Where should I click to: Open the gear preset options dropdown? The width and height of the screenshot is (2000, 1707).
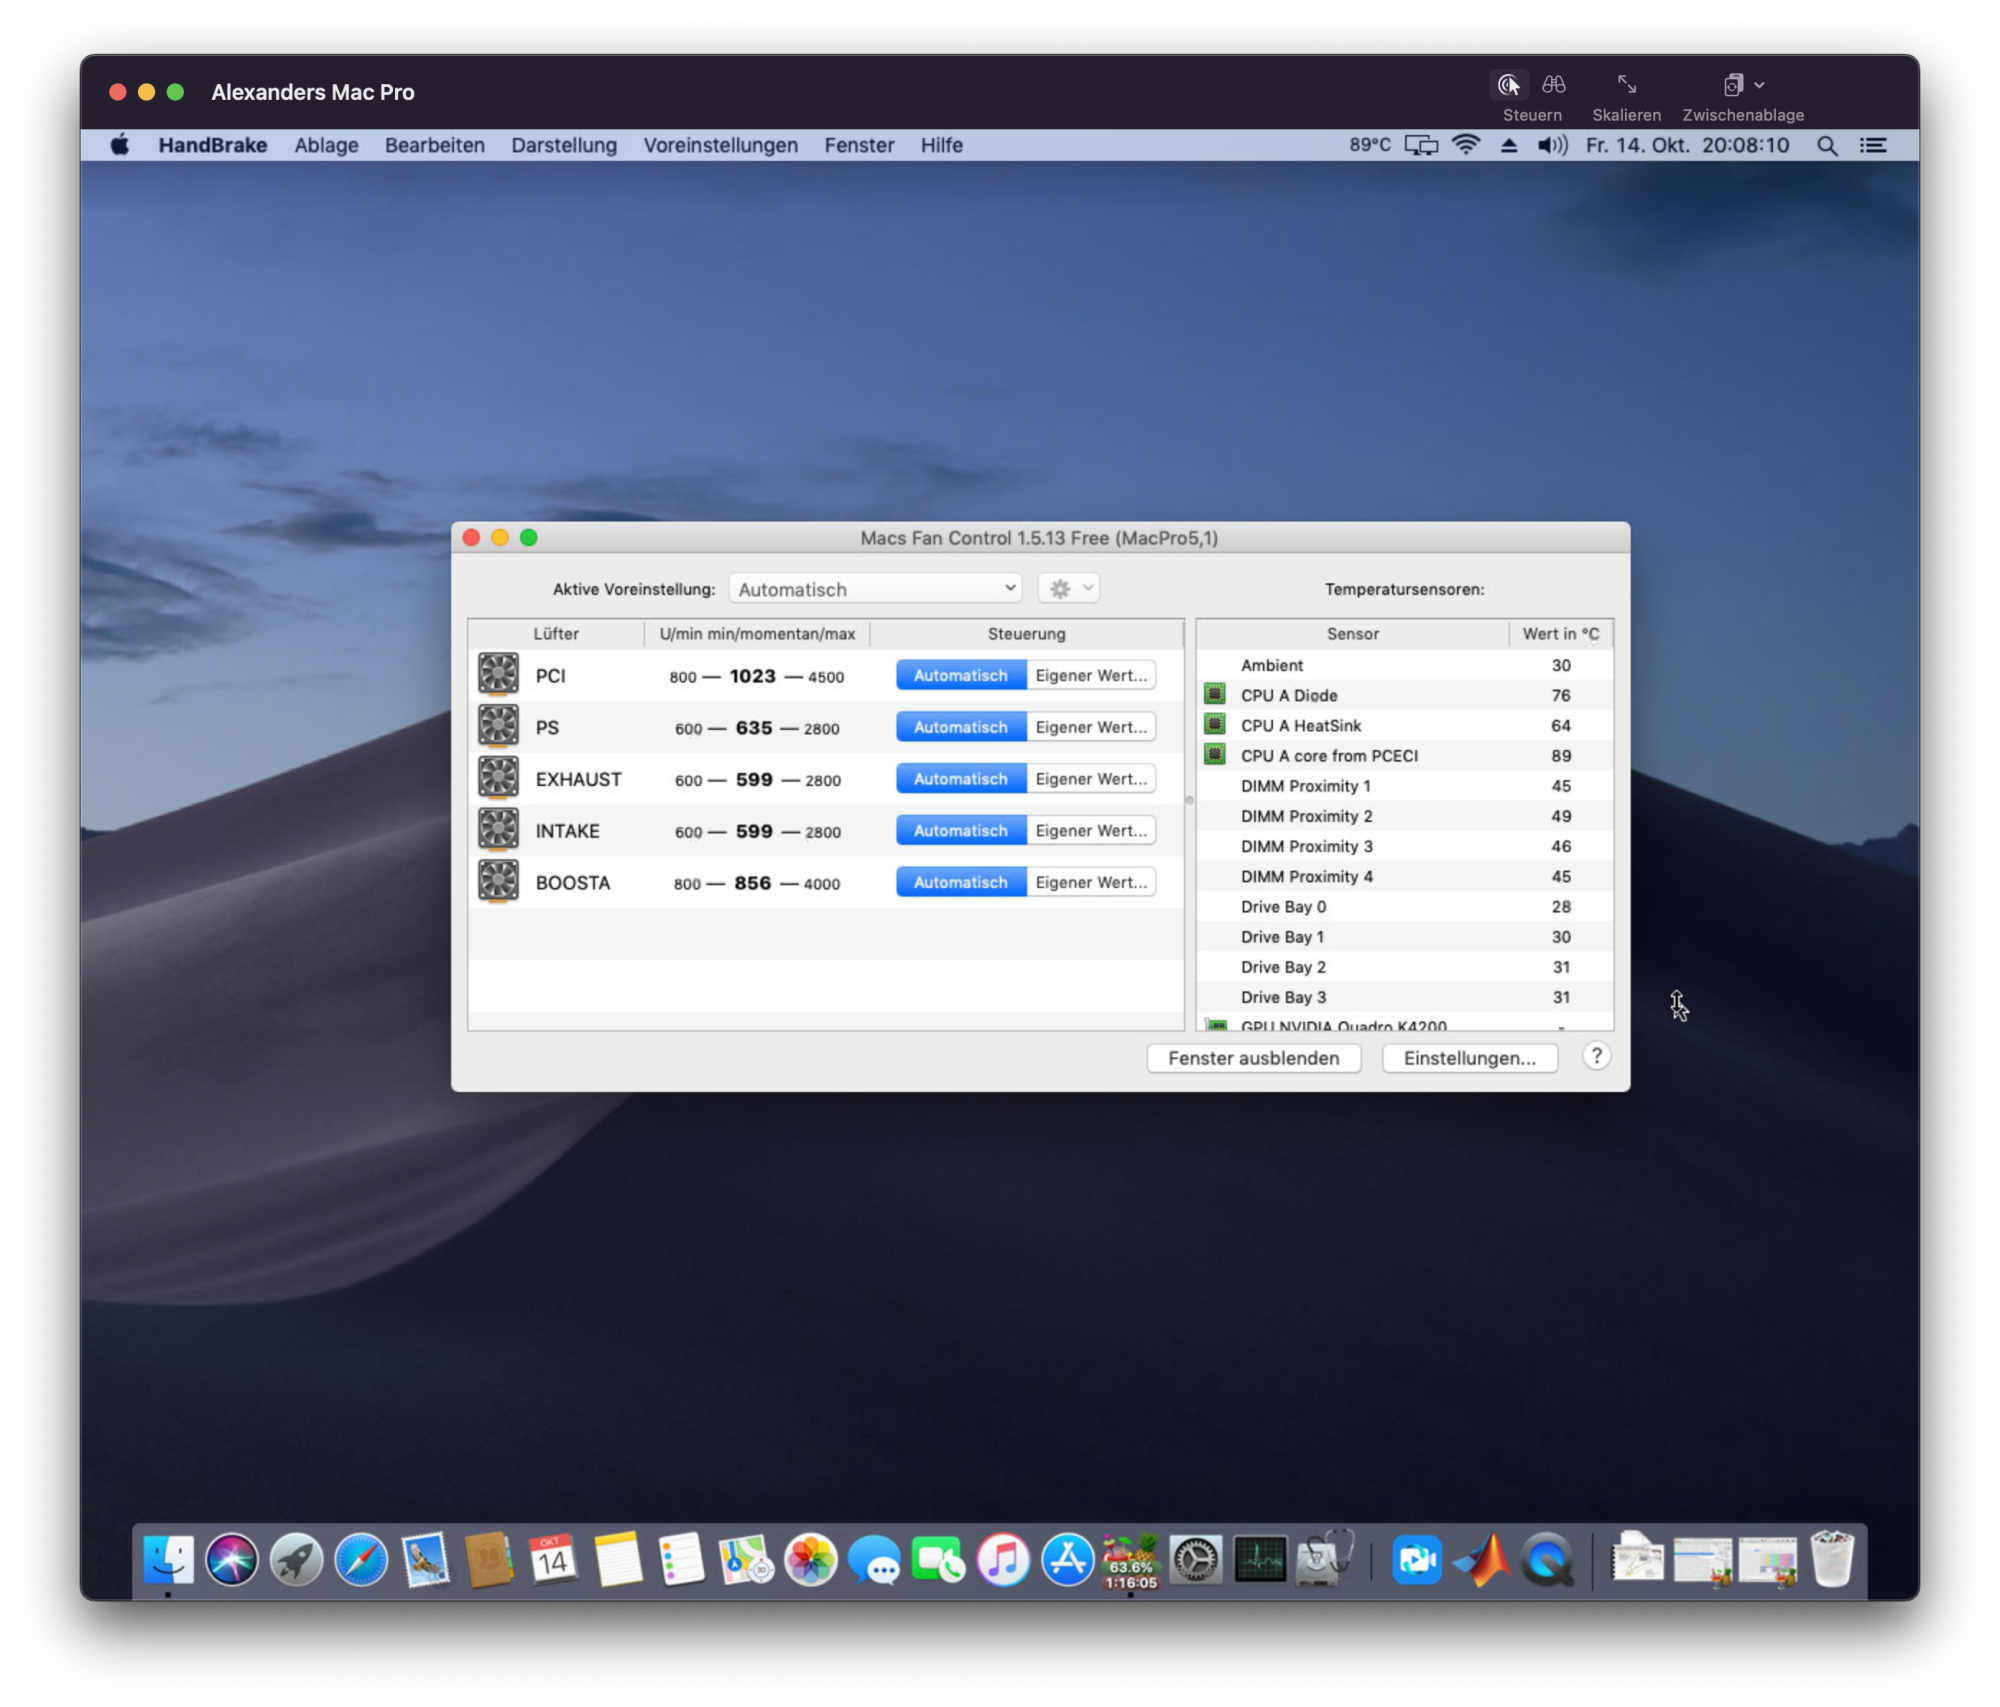1069,589
